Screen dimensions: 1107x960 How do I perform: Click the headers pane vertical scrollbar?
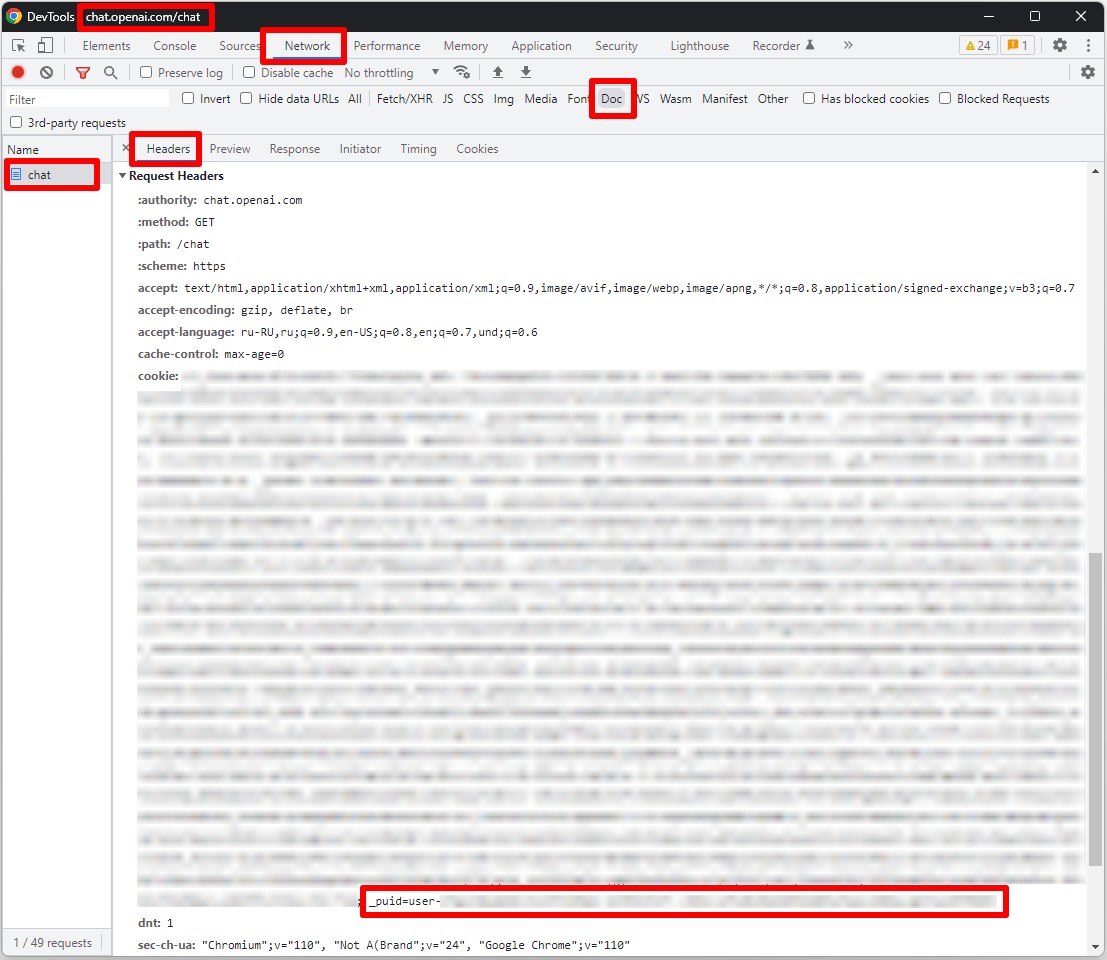tap(1095, 709)
